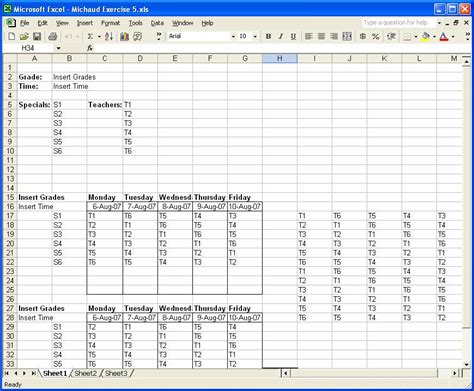Click the horizontal scrollbar right arrow
The width and height of the screenshot is (474, 391).
pyautogui.click(x=455, y=373)
